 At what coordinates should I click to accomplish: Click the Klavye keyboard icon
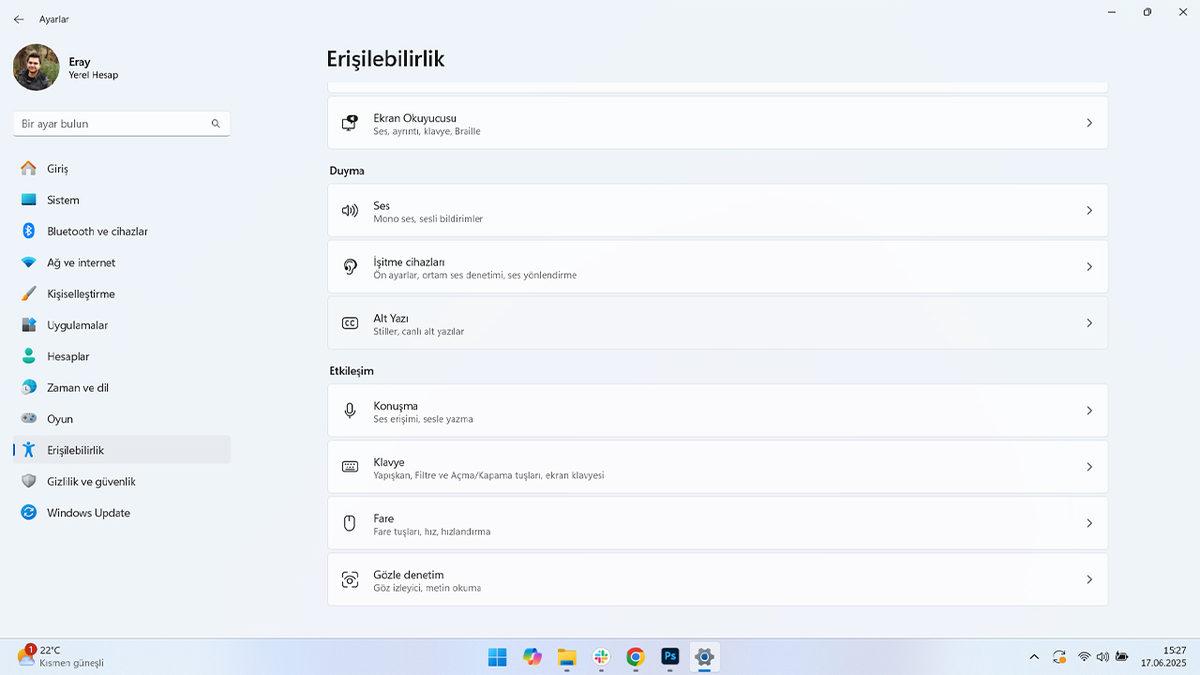point(350,467)
